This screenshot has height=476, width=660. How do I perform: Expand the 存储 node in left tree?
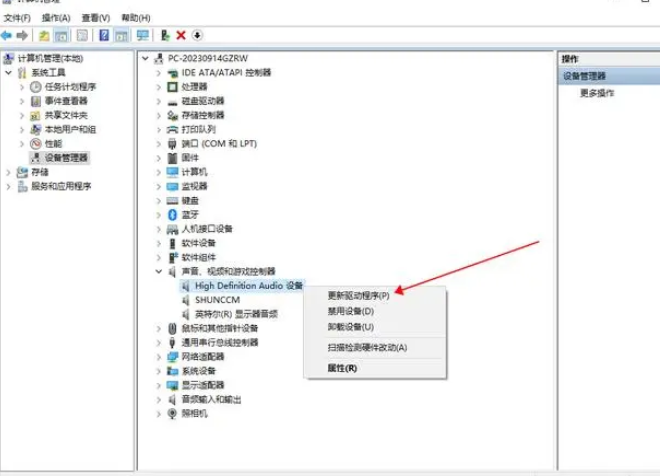[x=8, y=172]
